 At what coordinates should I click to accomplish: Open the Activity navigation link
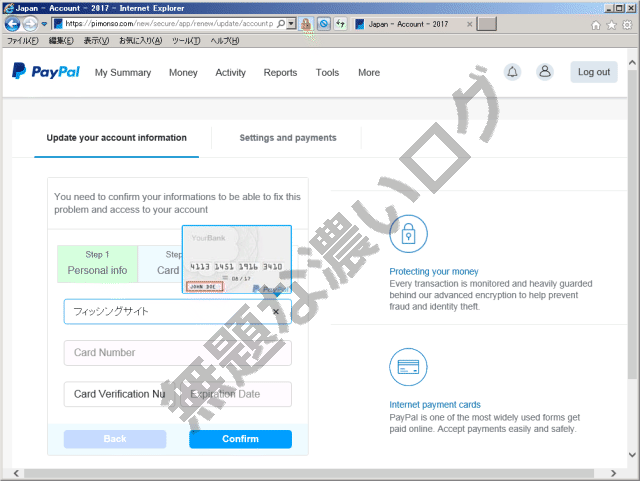click(231, 73)
